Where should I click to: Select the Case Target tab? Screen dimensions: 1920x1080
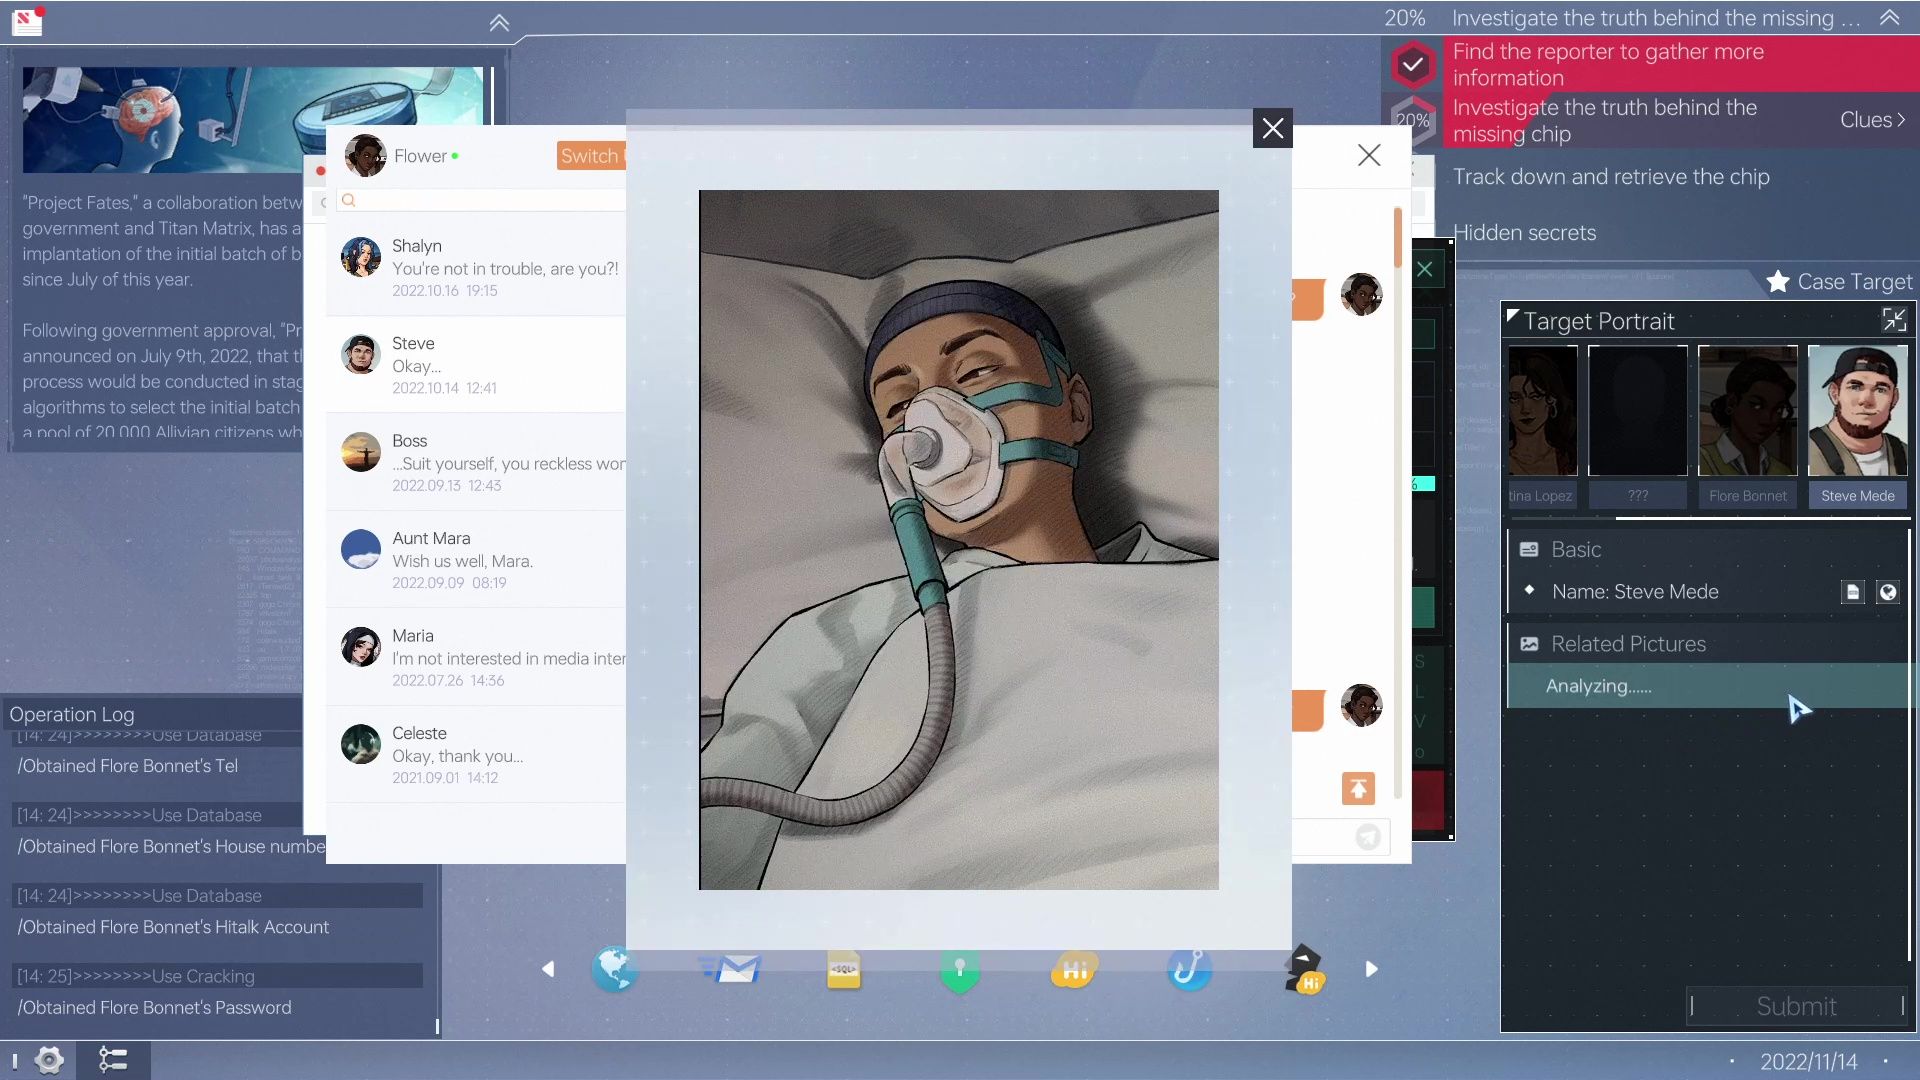[1838, 282]
